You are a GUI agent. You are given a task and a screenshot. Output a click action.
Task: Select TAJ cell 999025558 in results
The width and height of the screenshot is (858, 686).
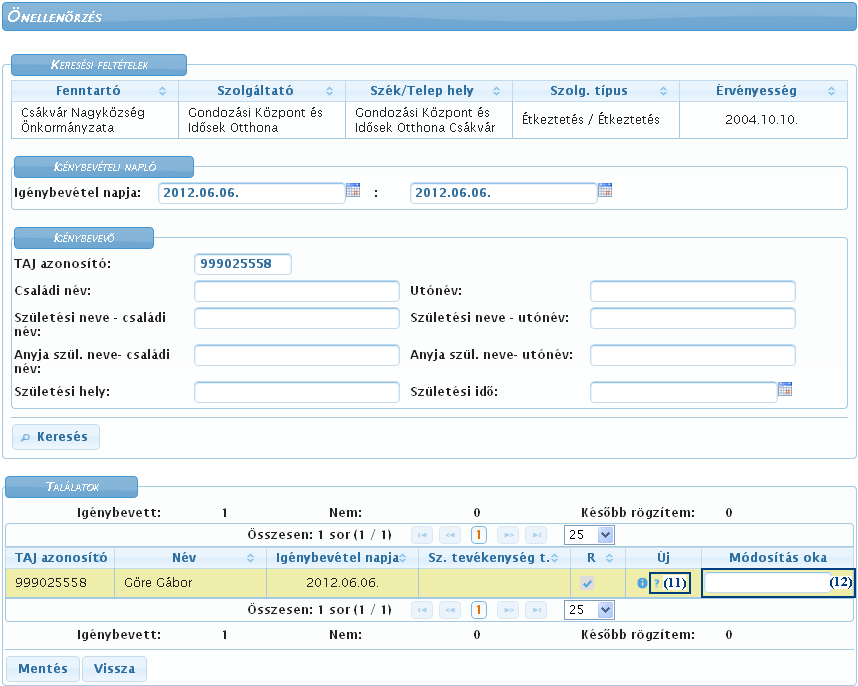pos(60,583)
